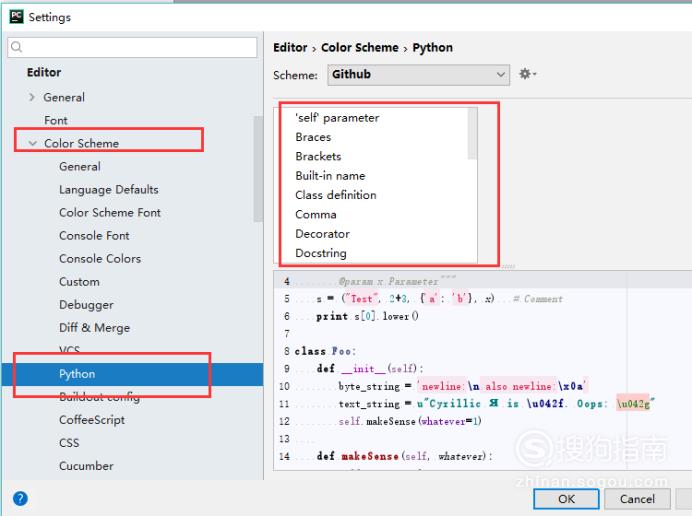Viewport: 692px width, 516px height.
Task: Select Braces in the element list
Action: coord(313,137)
